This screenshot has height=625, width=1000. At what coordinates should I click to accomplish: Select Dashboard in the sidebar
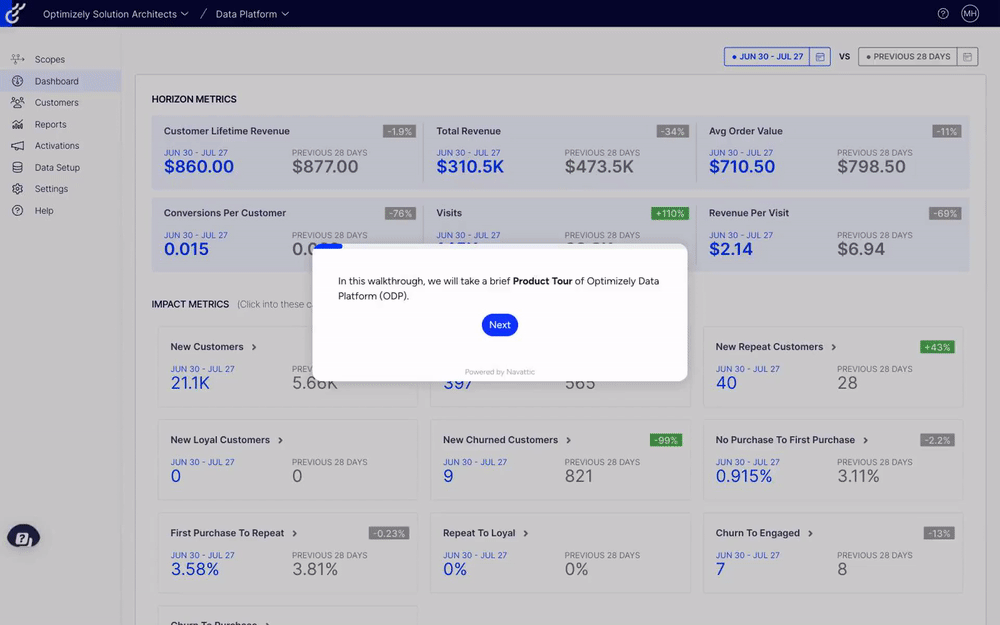pos(61,81)
